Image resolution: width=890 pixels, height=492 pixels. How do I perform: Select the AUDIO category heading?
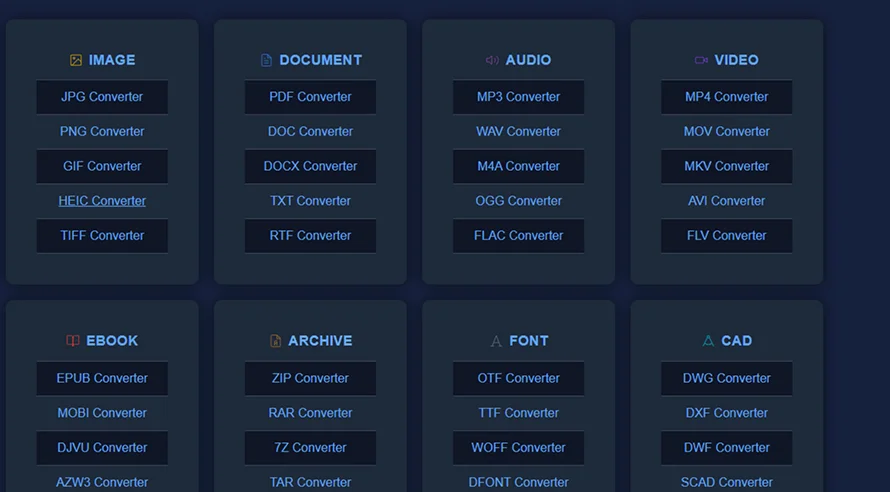tap(528, 60)
